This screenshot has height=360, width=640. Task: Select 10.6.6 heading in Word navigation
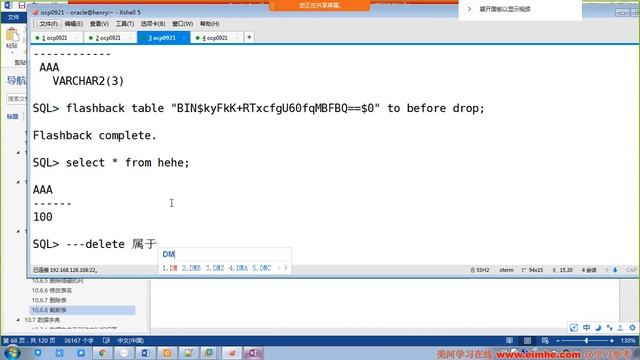tap(52, 290)
